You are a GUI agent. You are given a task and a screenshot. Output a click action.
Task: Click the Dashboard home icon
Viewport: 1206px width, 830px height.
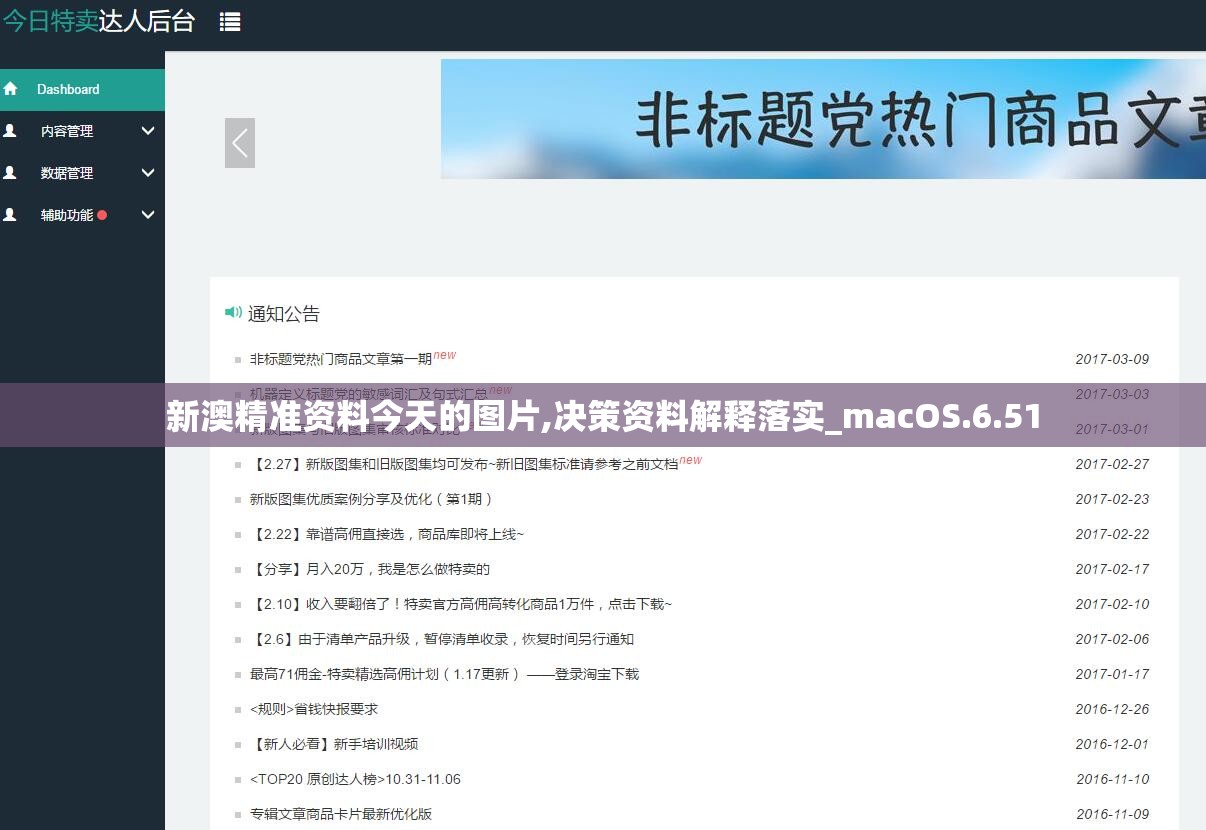click(10, 89)
